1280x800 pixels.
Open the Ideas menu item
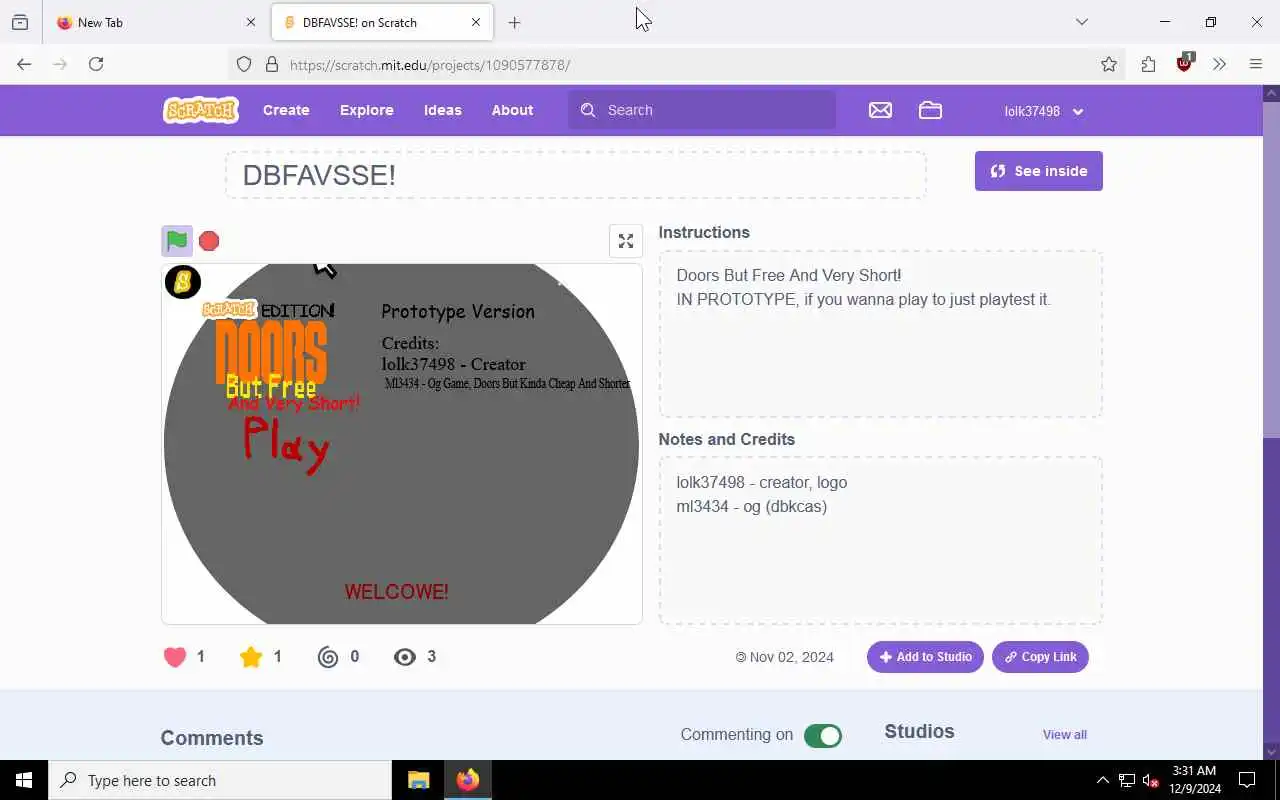[443, 110]
